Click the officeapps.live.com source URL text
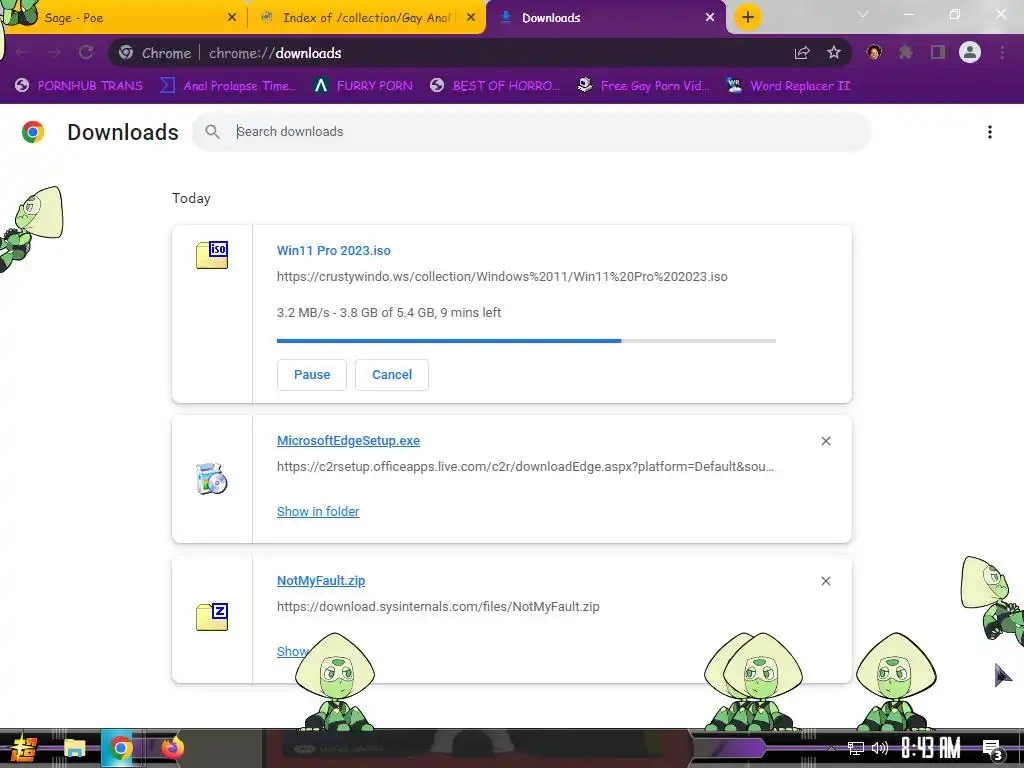 point(525,467)
